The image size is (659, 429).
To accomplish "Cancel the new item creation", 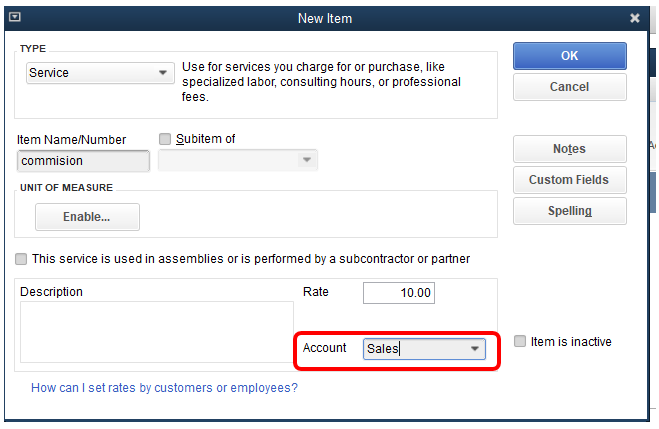I will 569,87.
